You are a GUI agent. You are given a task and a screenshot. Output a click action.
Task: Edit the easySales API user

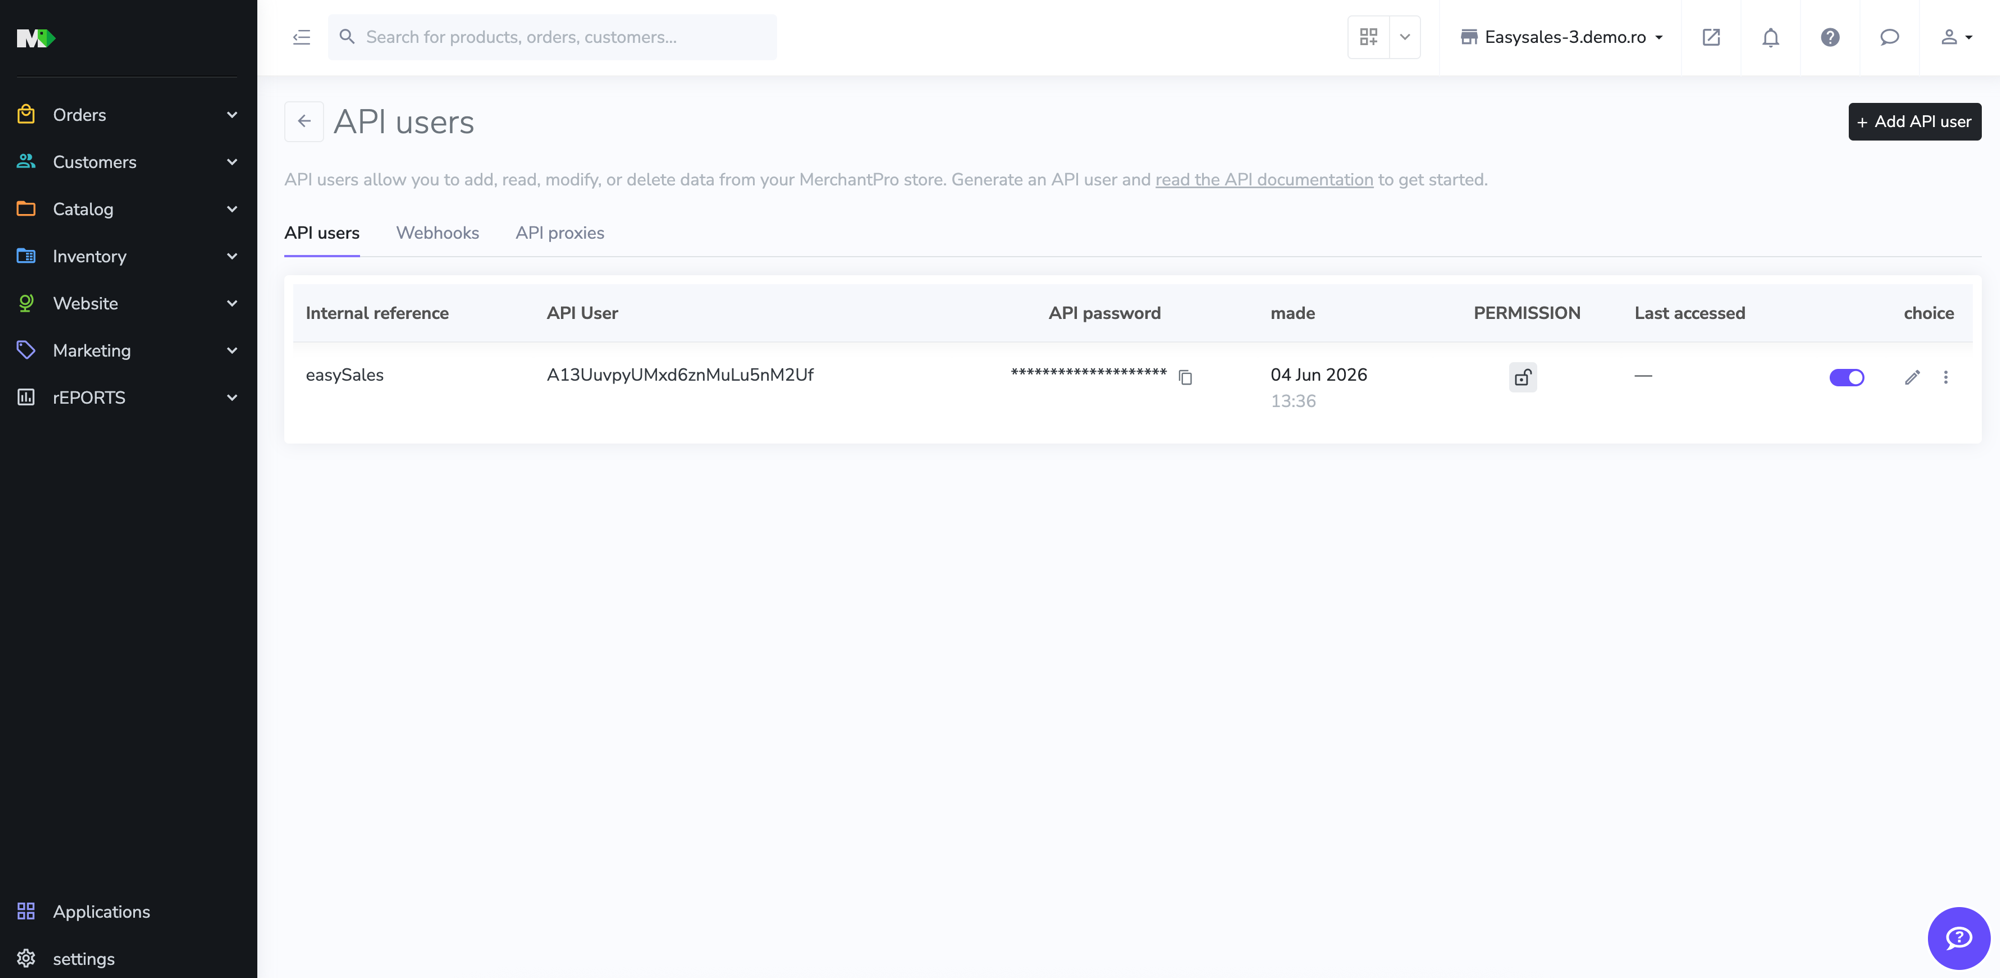click(x=1912, y=377)
